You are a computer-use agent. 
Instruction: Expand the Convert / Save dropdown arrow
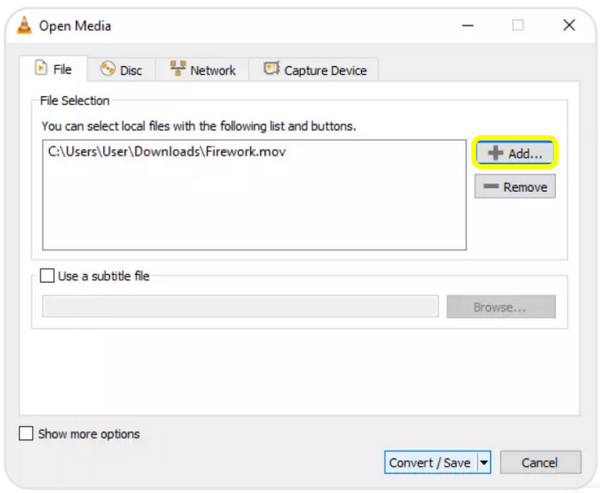(x=484, y=463)
